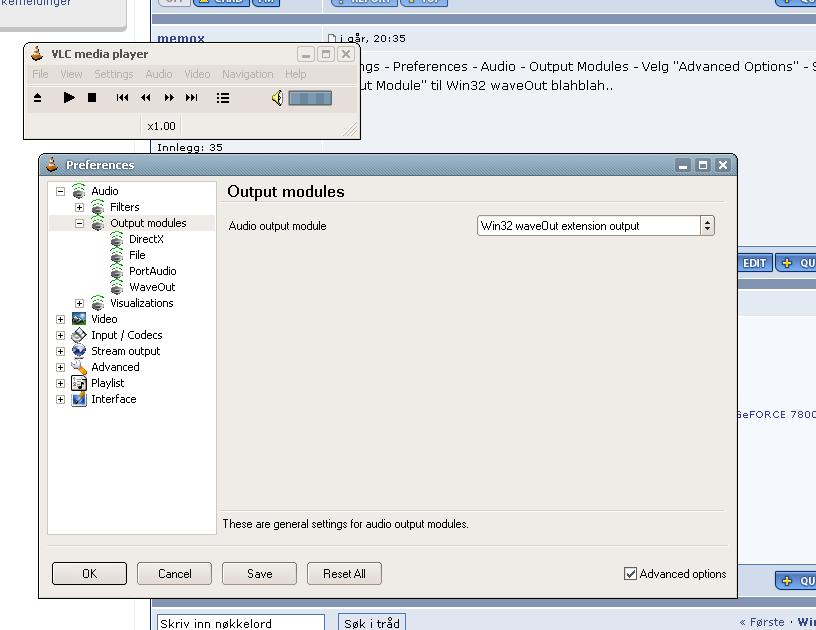
Task: Expand the Video tree node
Action: [60, 319]
